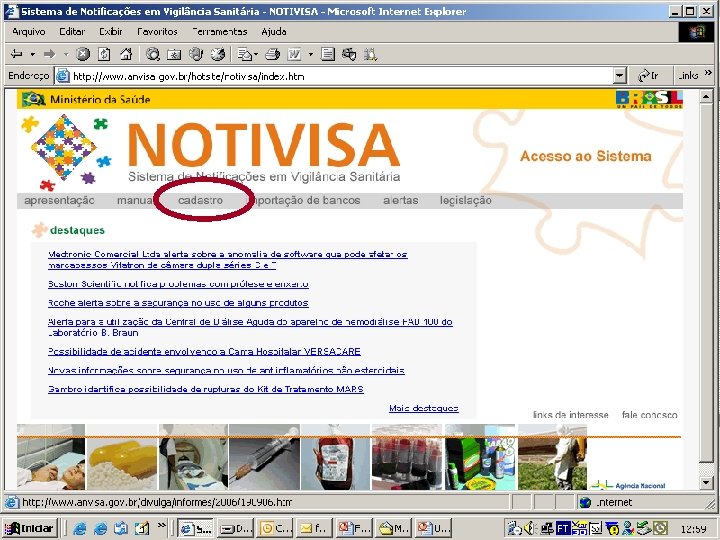Go to the Home page icon
Viewport: 720px width, 540px height.
tap(126, 54)
